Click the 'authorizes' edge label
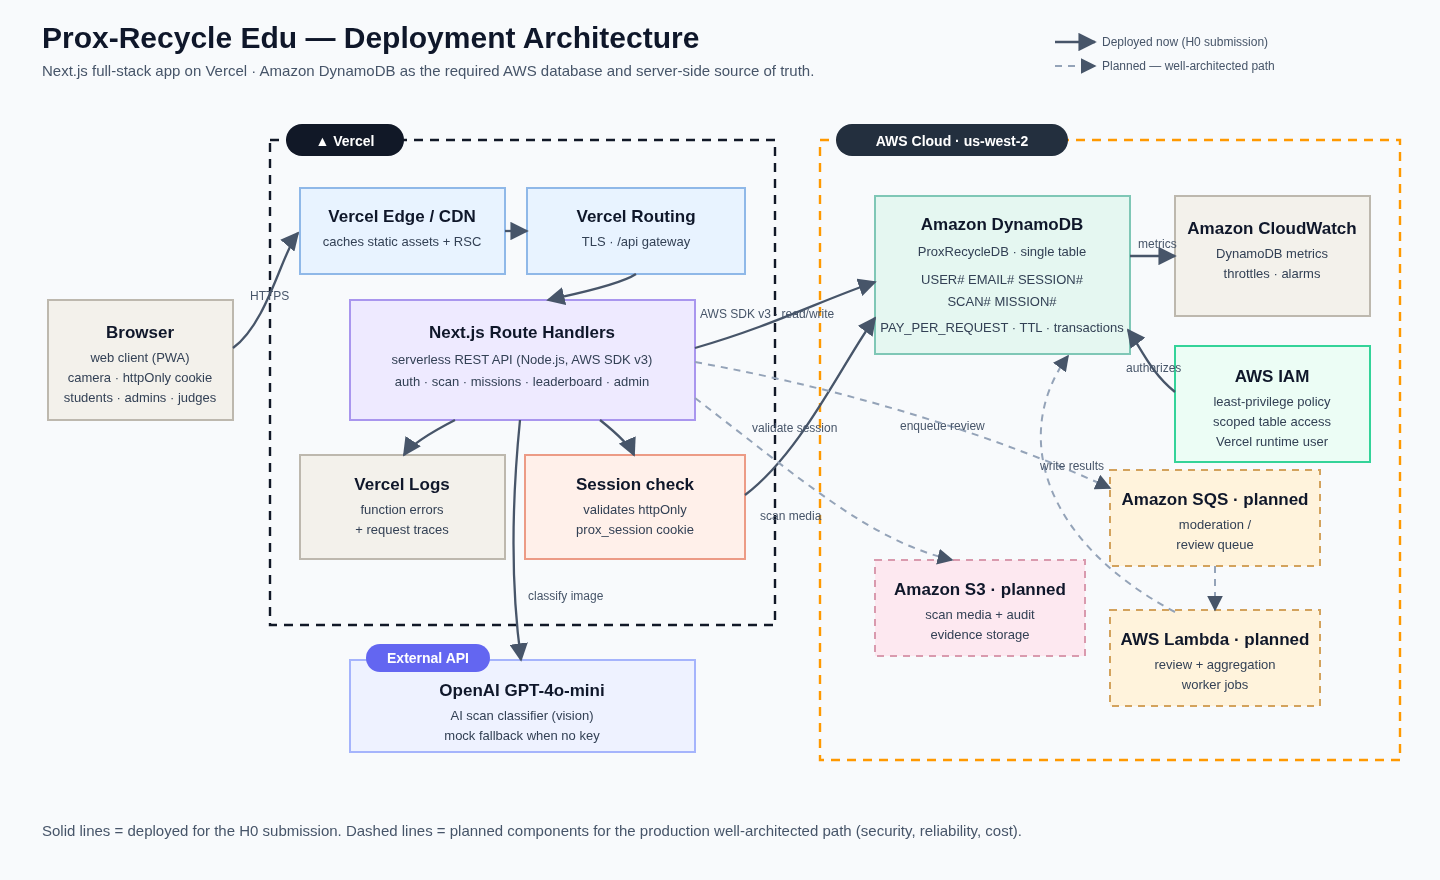Screen dimensions: 1440x880 pos(1153,368)
